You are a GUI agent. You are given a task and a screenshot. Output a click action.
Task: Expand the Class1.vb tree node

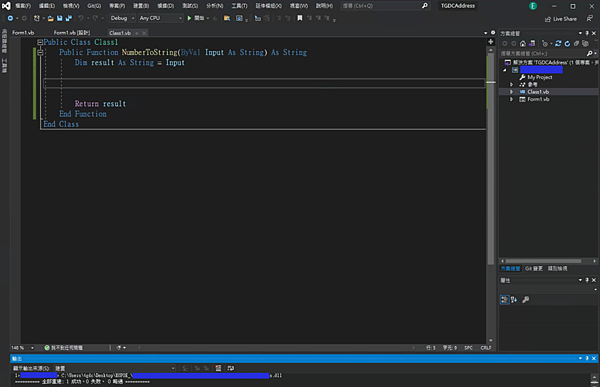click(x=511, y=92)
